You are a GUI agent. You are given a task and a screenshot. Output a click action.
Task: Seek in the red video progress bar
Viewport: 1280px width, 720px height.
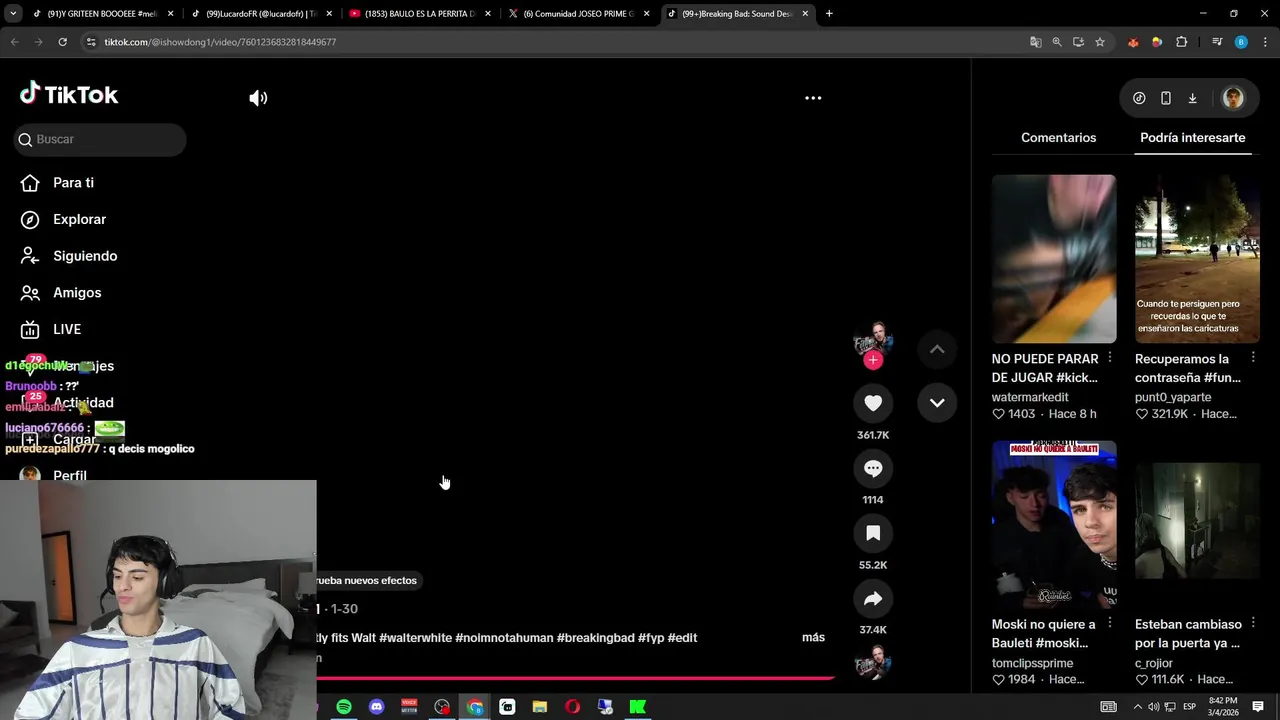click(575, 678)
